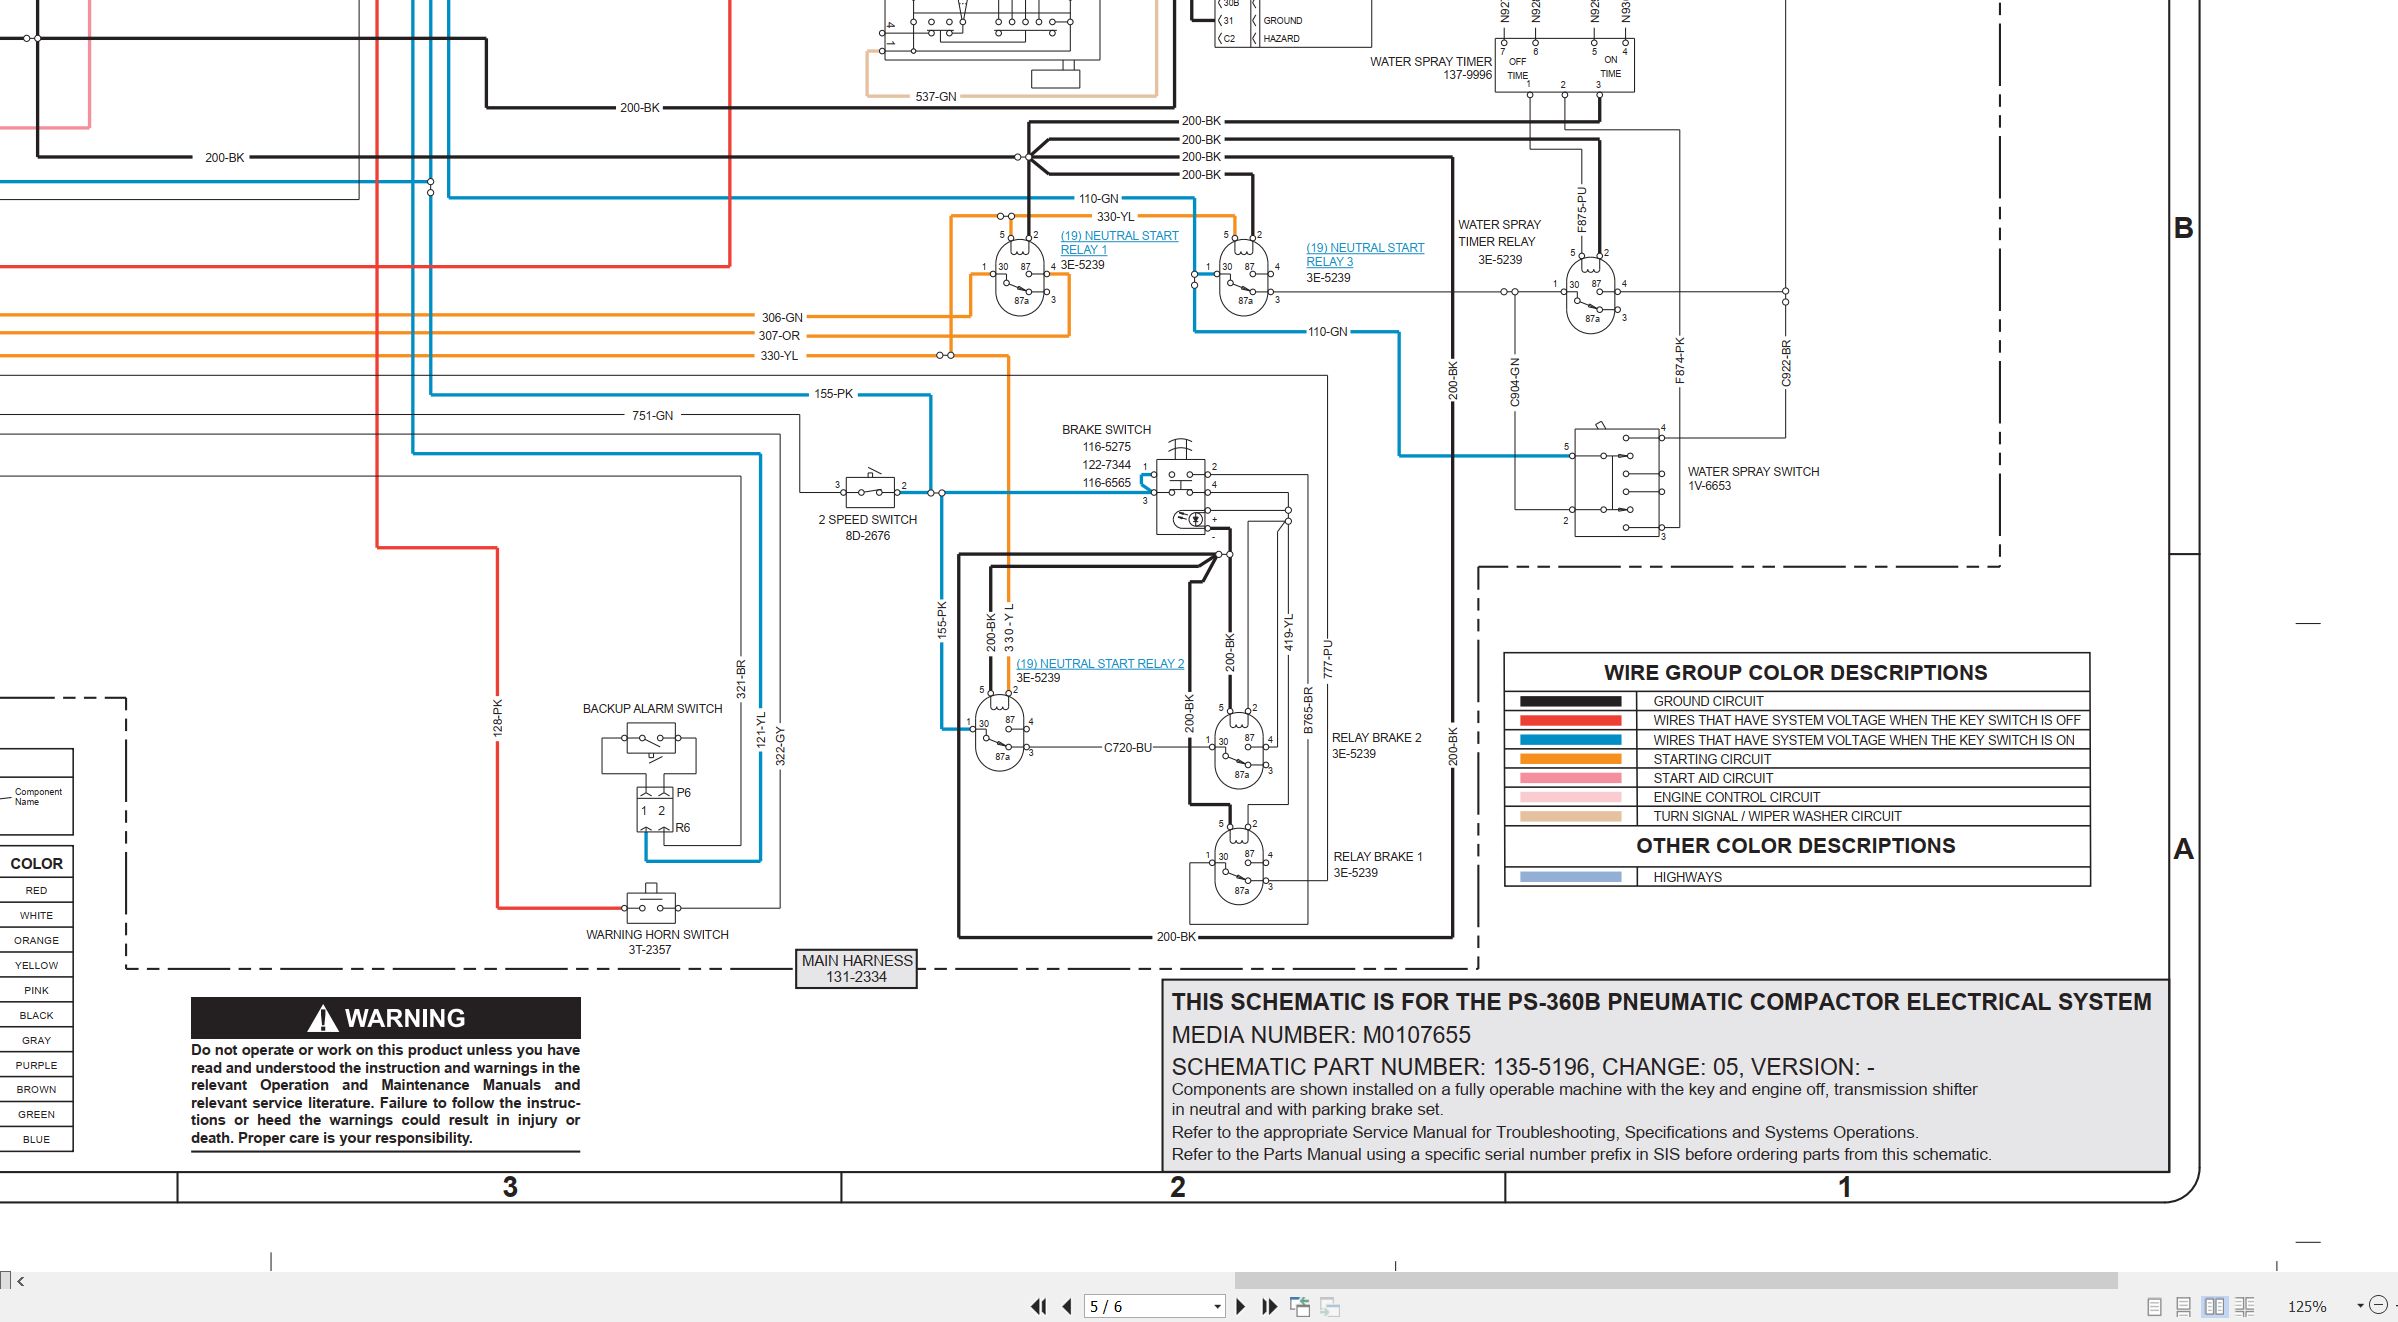2398x1322 pixels.
Task: Click the BACKUP ALARM SWITCH label
Action: 652,708
